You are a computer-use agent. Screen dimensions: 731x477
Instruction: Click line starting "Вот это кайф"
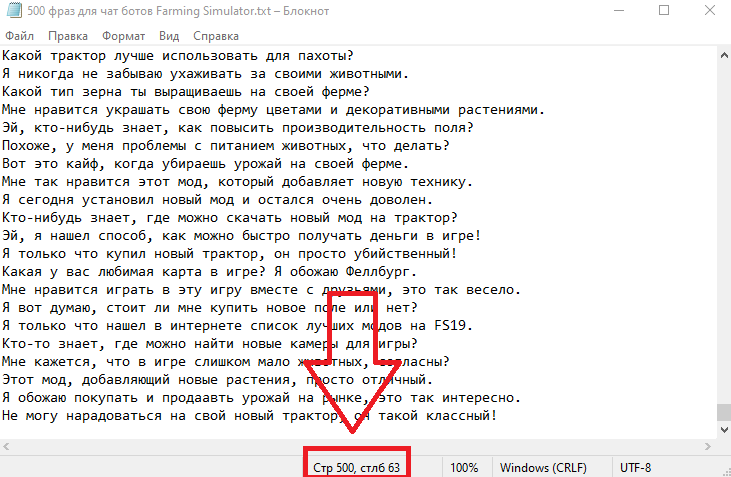(x=205, y=164)
